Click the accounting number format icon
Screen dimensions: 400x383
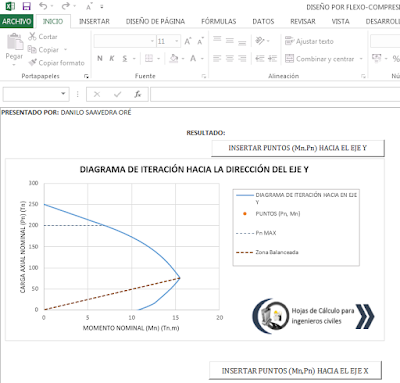377,58
